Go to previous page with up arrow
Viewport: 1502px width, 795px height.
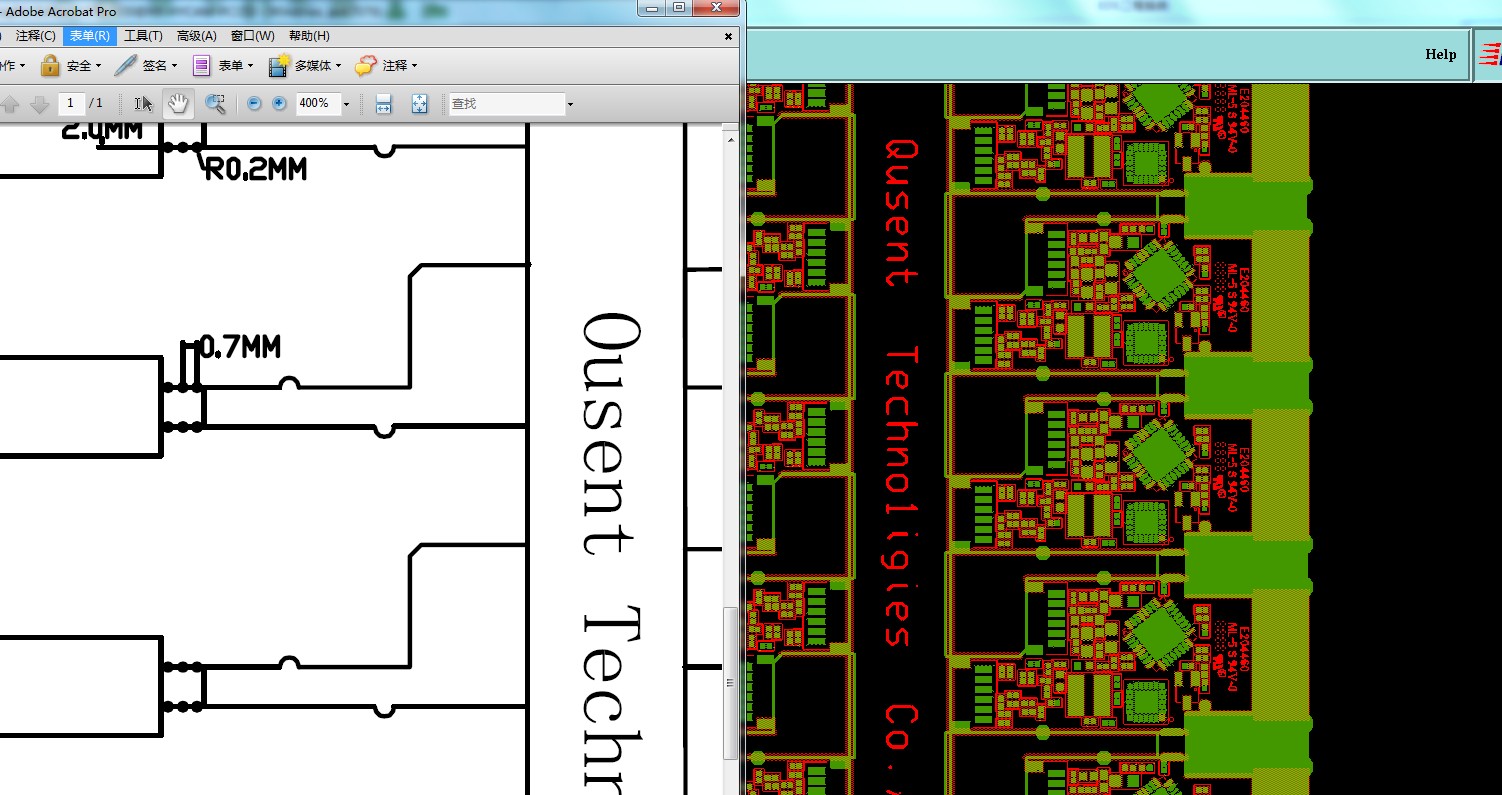click(x=11, y=104)
